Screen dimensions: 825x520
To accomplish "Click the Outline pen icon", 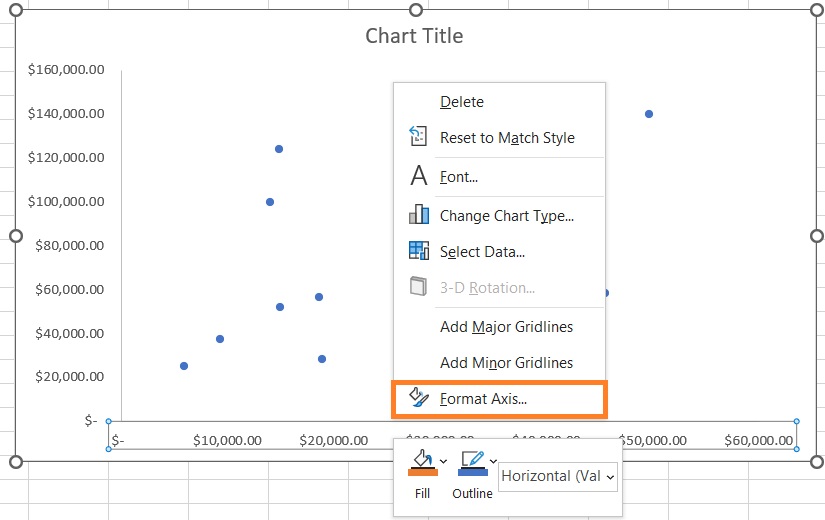I will tap(472, 458).
